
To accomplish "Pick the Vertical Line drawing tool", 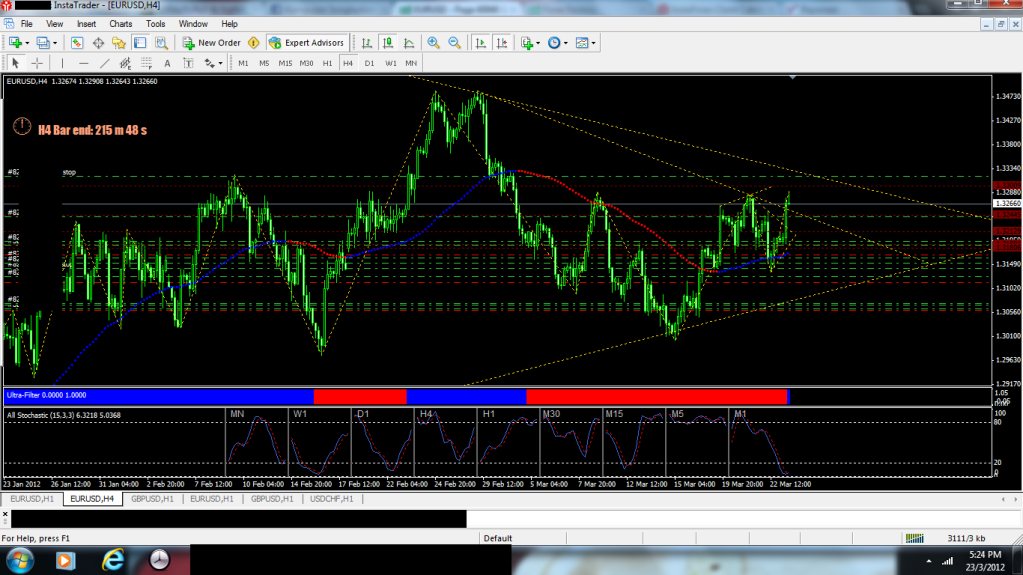I will coord(62,63).
